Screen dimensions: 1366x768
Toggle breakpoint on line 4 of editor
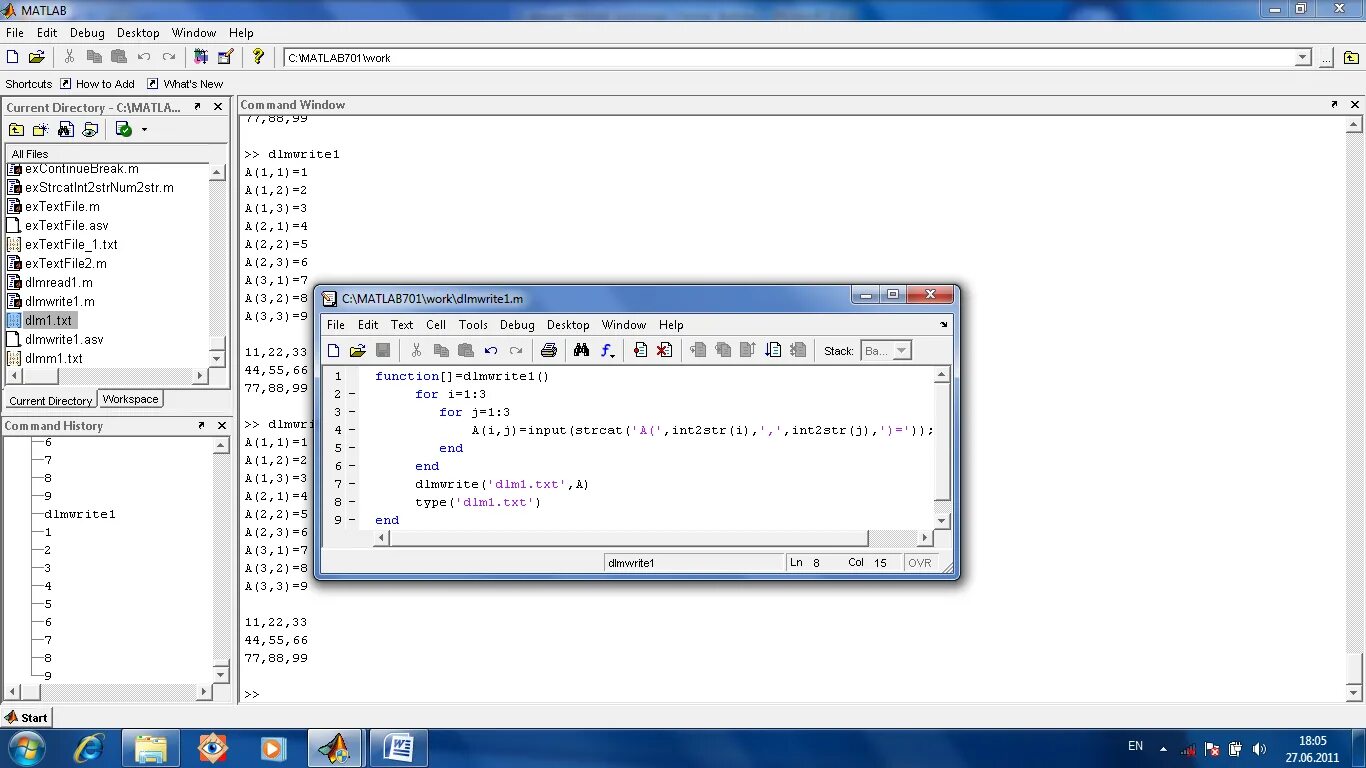[352, 430]
